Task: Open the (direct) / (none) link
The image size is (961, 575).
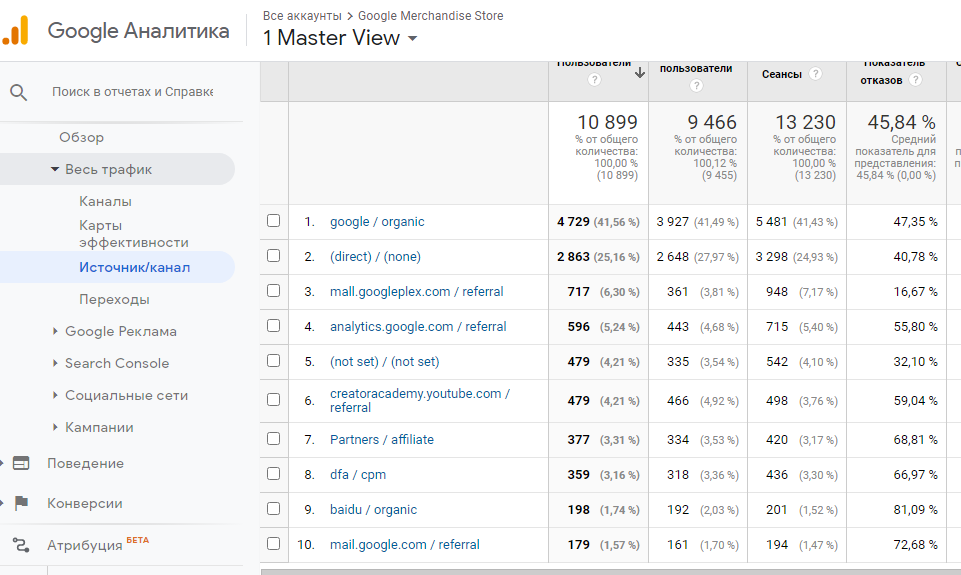Action: [375, 257]
